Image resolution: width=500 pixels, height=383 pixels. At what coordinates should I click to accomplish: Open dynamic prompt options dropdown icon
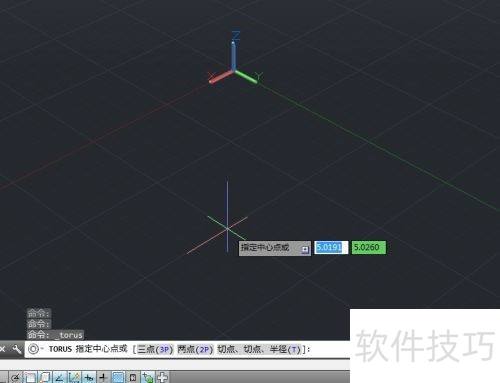[305, 249]
